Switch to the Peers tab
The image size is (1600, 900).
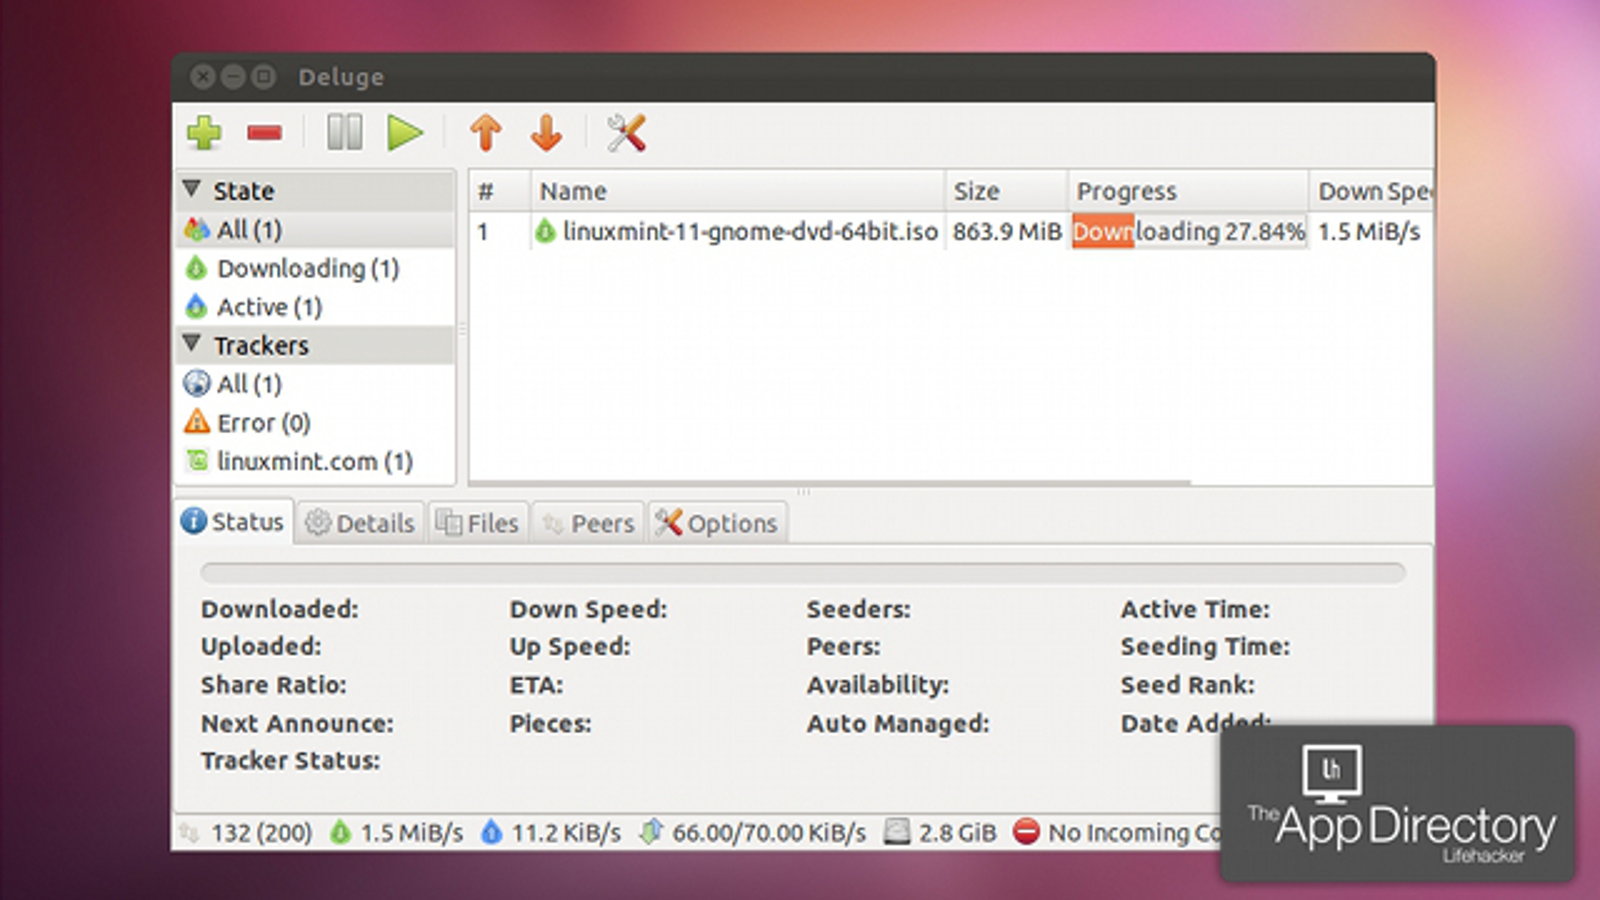(588, 523)
